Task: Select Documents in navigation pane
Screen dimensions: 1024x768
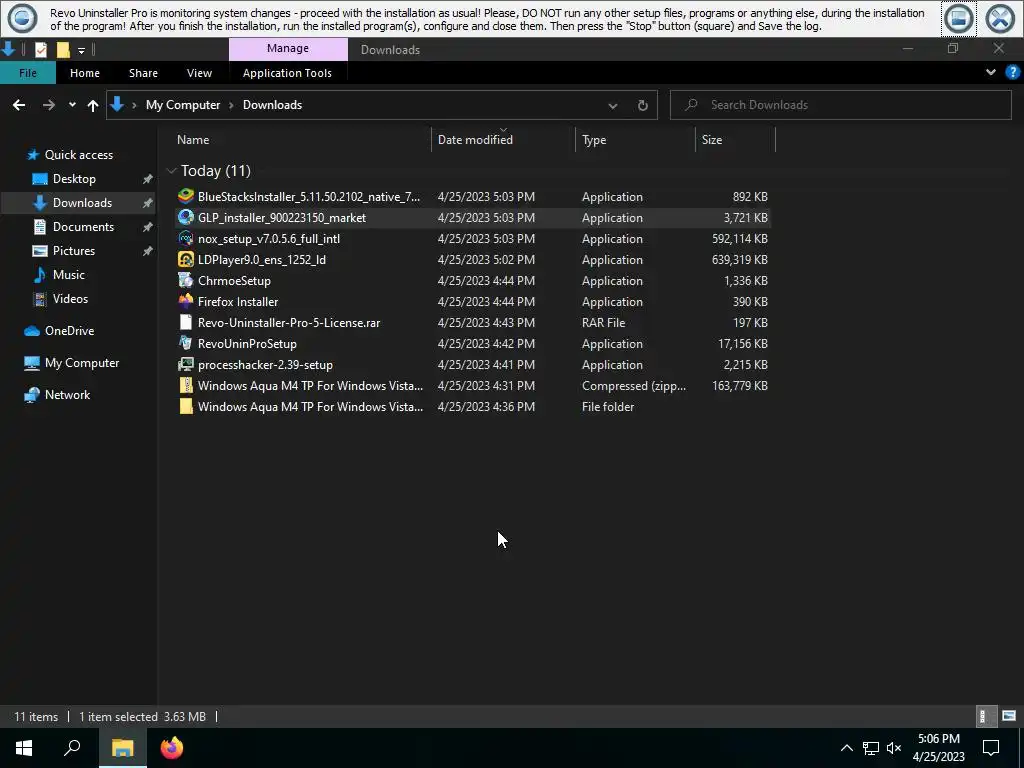Action: pos(83,227)
